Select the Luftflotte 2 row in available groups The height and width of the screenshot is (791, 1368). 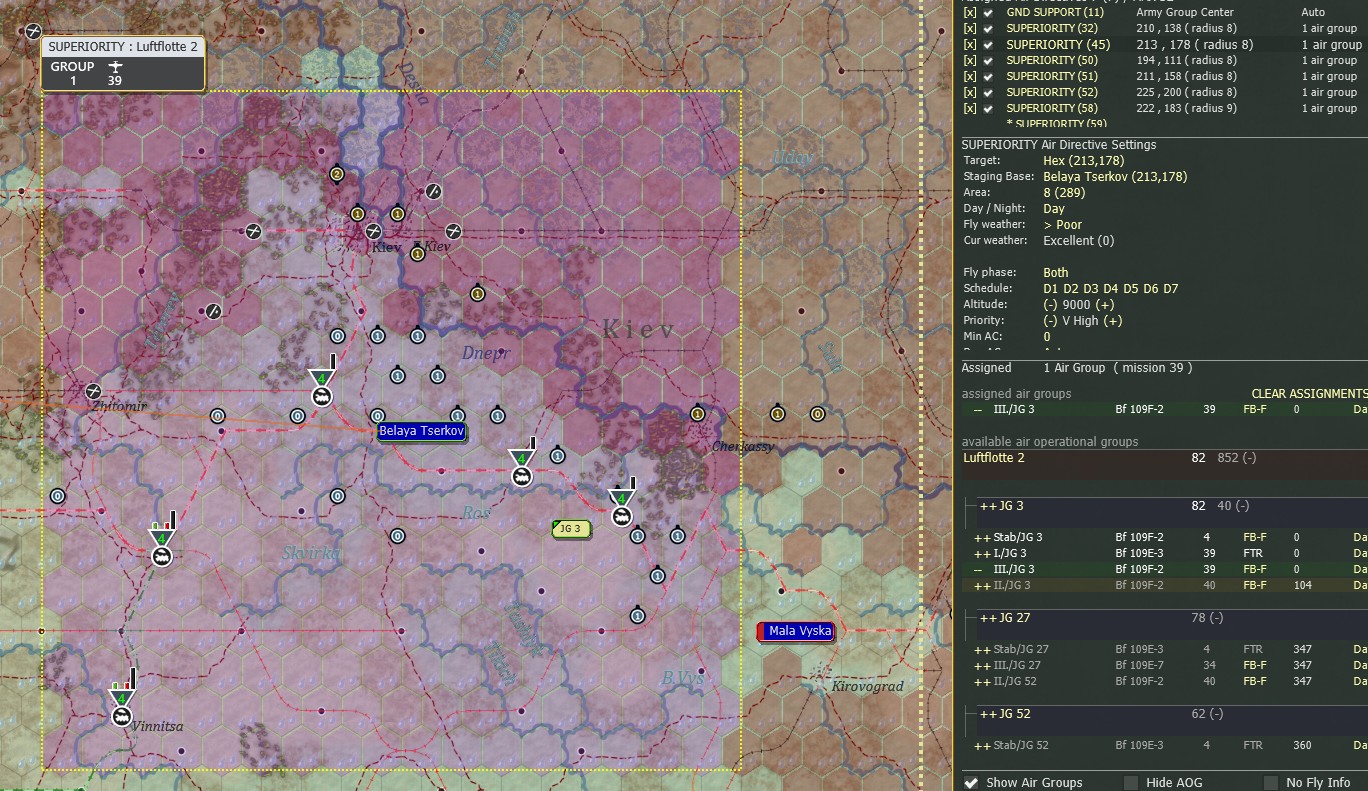point(1164,458)
